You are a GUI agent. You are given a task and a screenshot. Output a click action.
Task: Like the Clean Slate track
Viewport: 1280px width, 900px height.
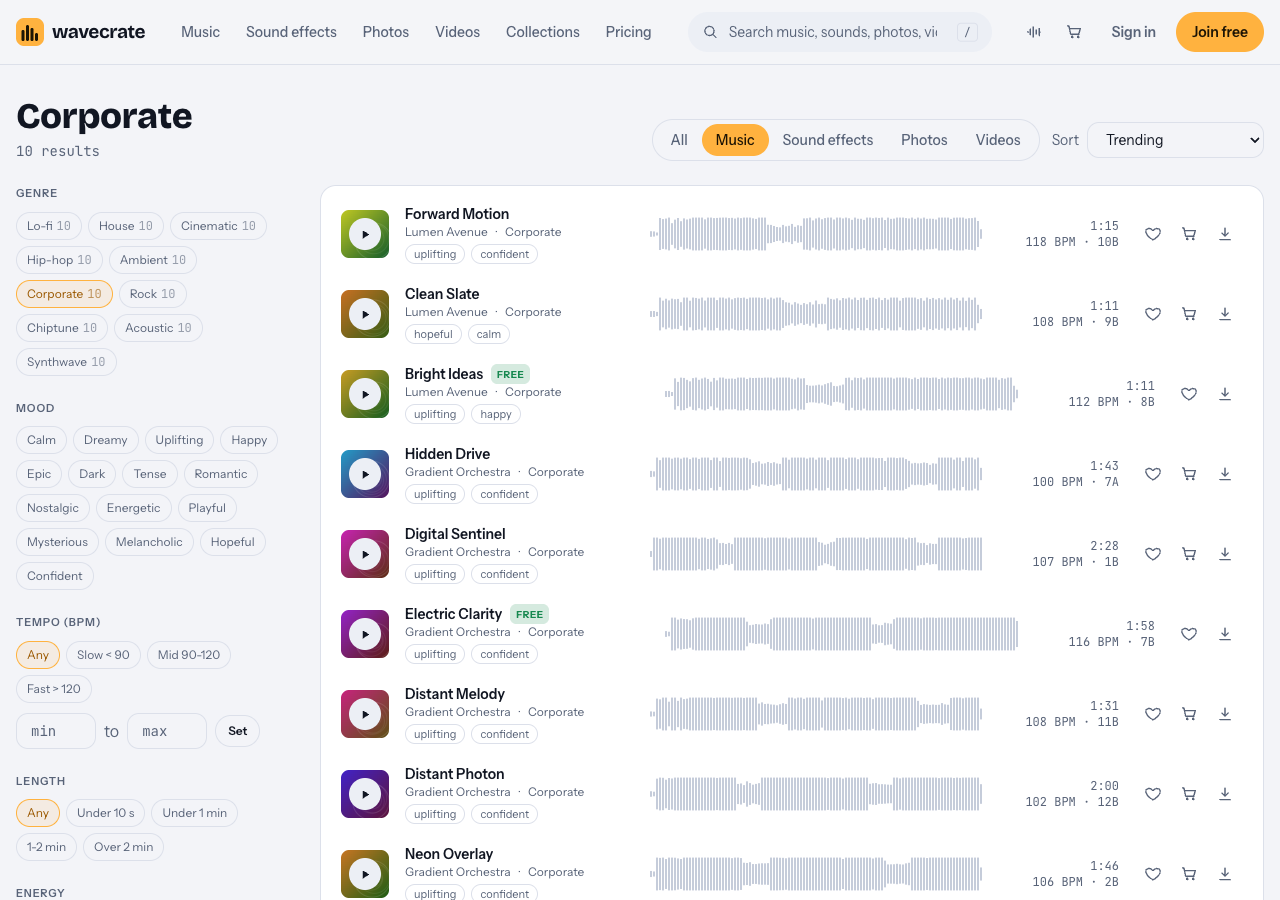pyautogui.click(x=1153, y=314)
